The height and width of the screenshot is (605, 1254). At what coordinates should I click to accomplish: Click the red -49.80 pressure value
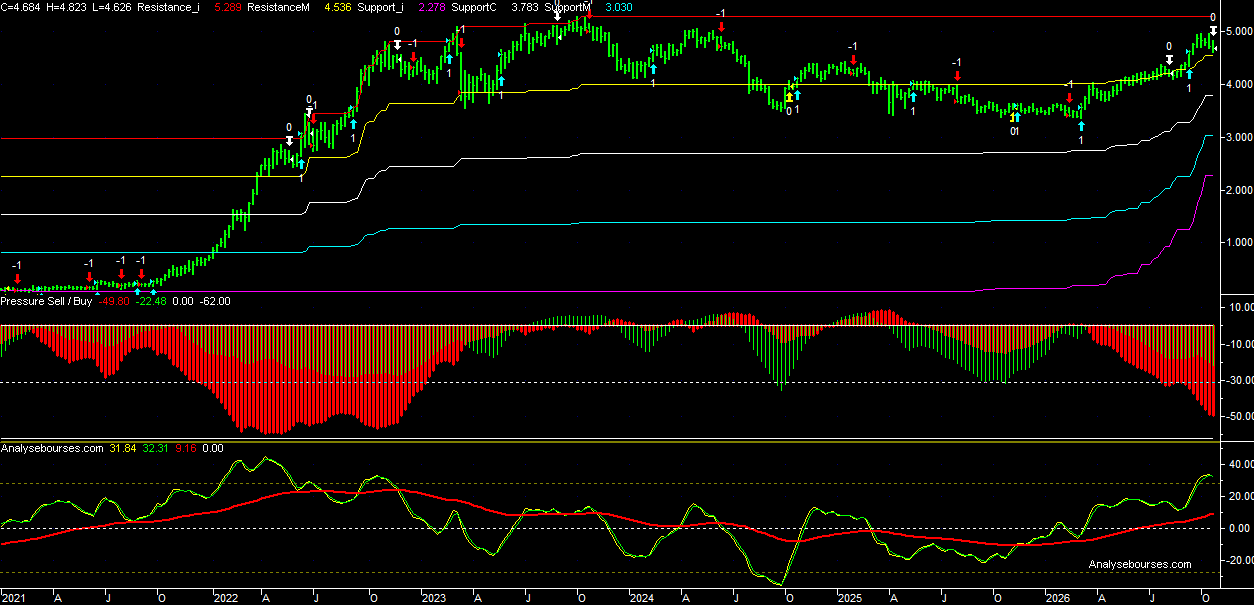pos(115,301)
